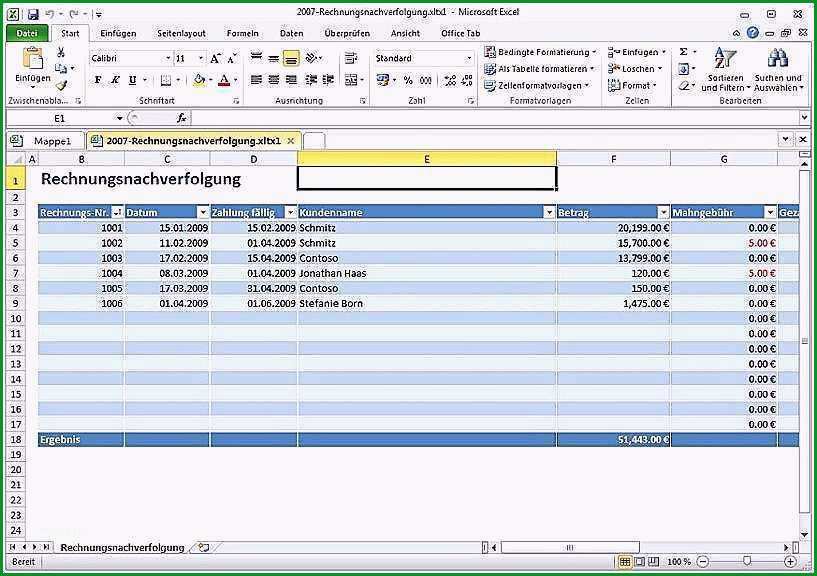The image size is (817, 576).
Task: Center text horizontally in the Ausrichtung group
Action: coord(274,80)
